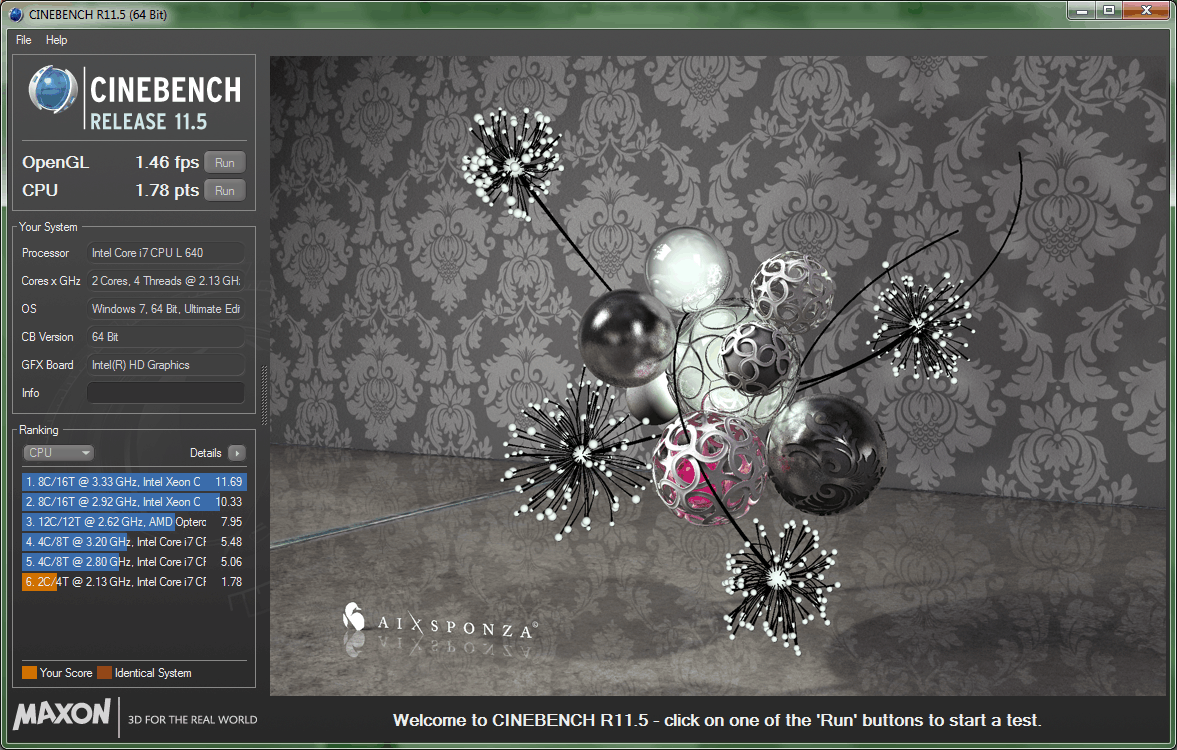The width and height of the screenshot is (1177, 750).
Task: Close the Cinebench window
Action: tap(1146, 10)
